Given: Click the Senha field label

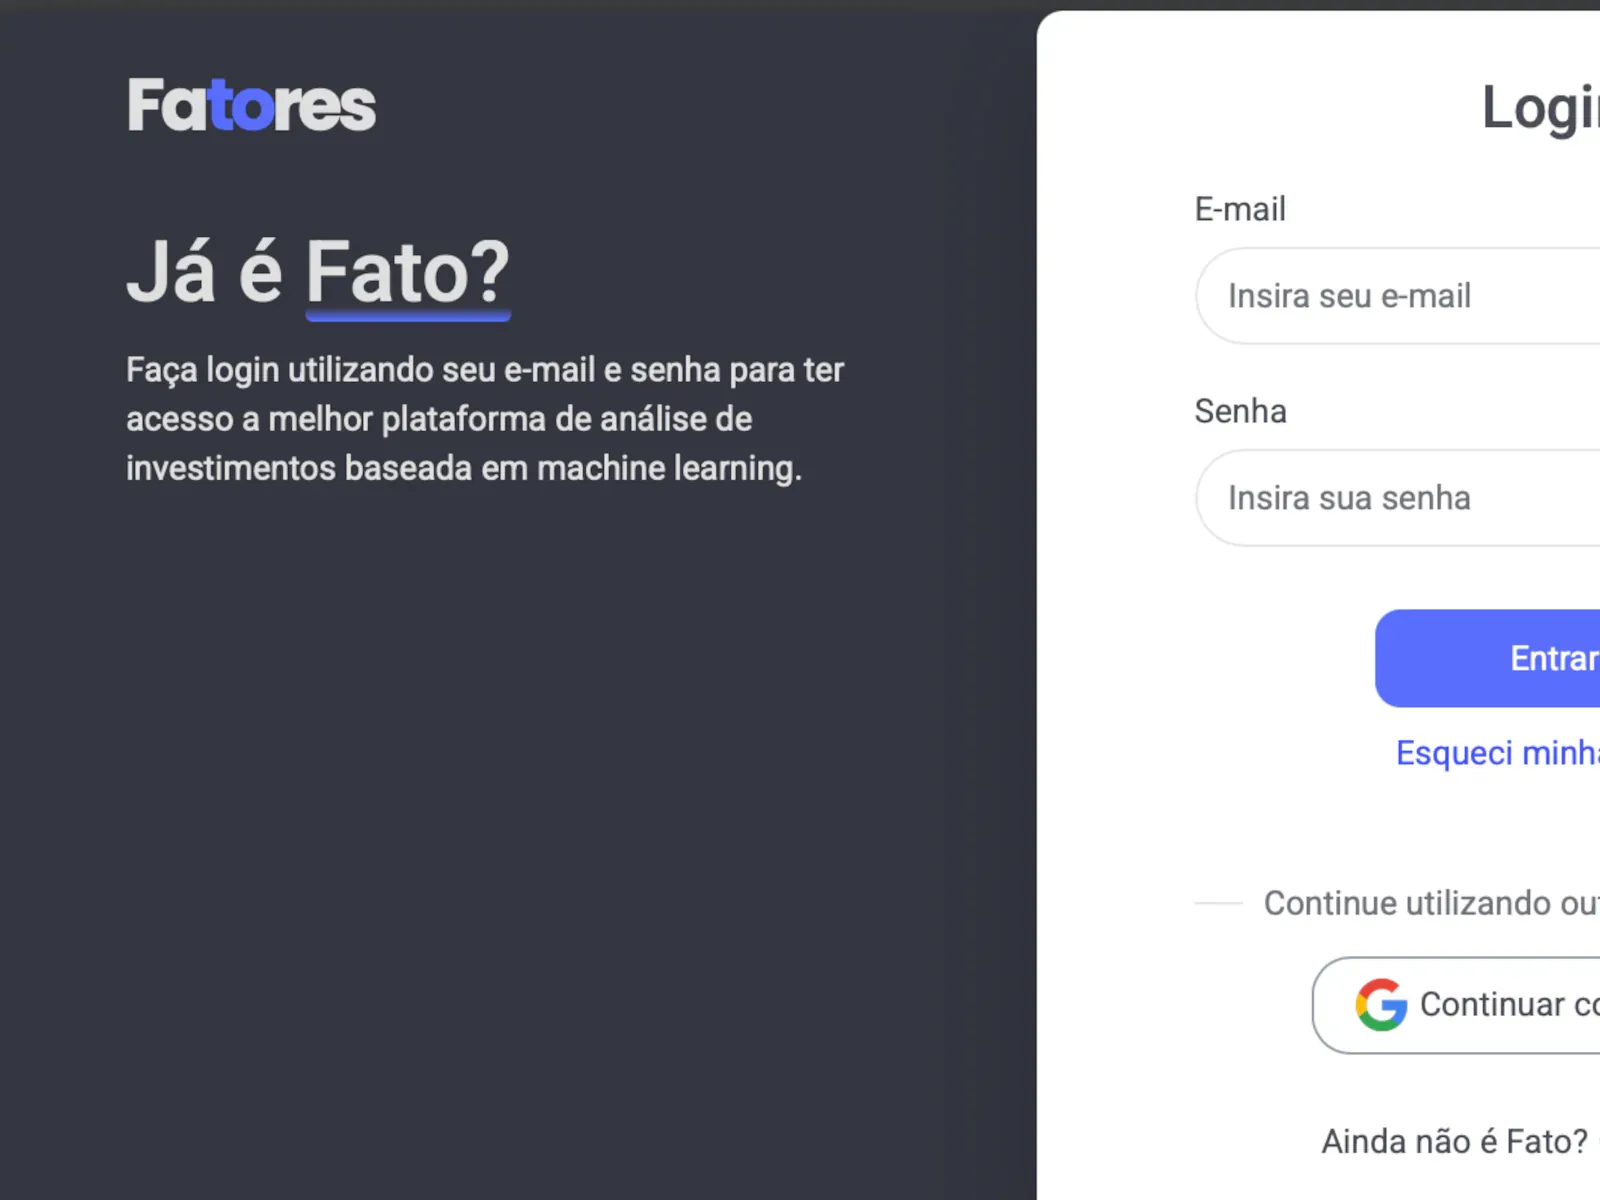Looking at the screenshot, I should pos(1240,411).
